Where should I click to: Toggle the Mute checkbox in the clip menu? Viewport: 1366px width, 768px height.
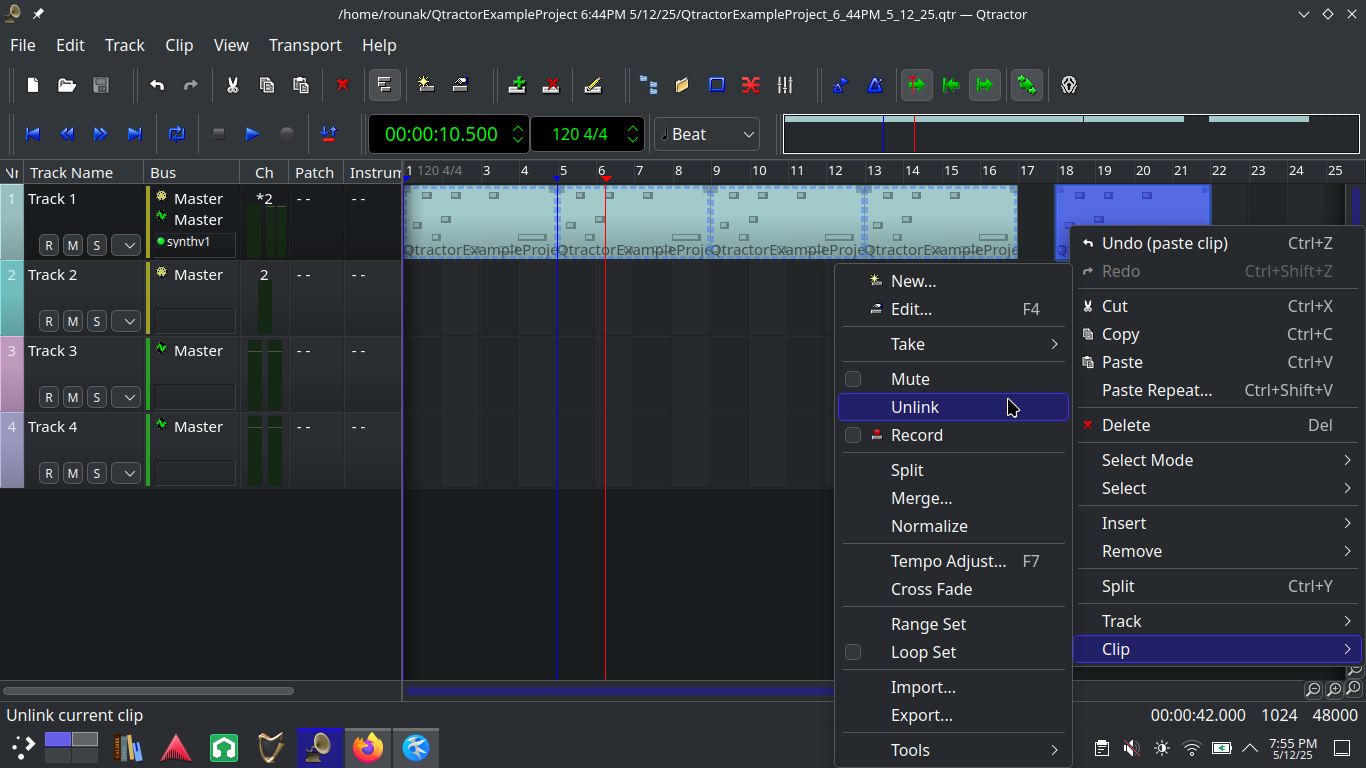853,379
